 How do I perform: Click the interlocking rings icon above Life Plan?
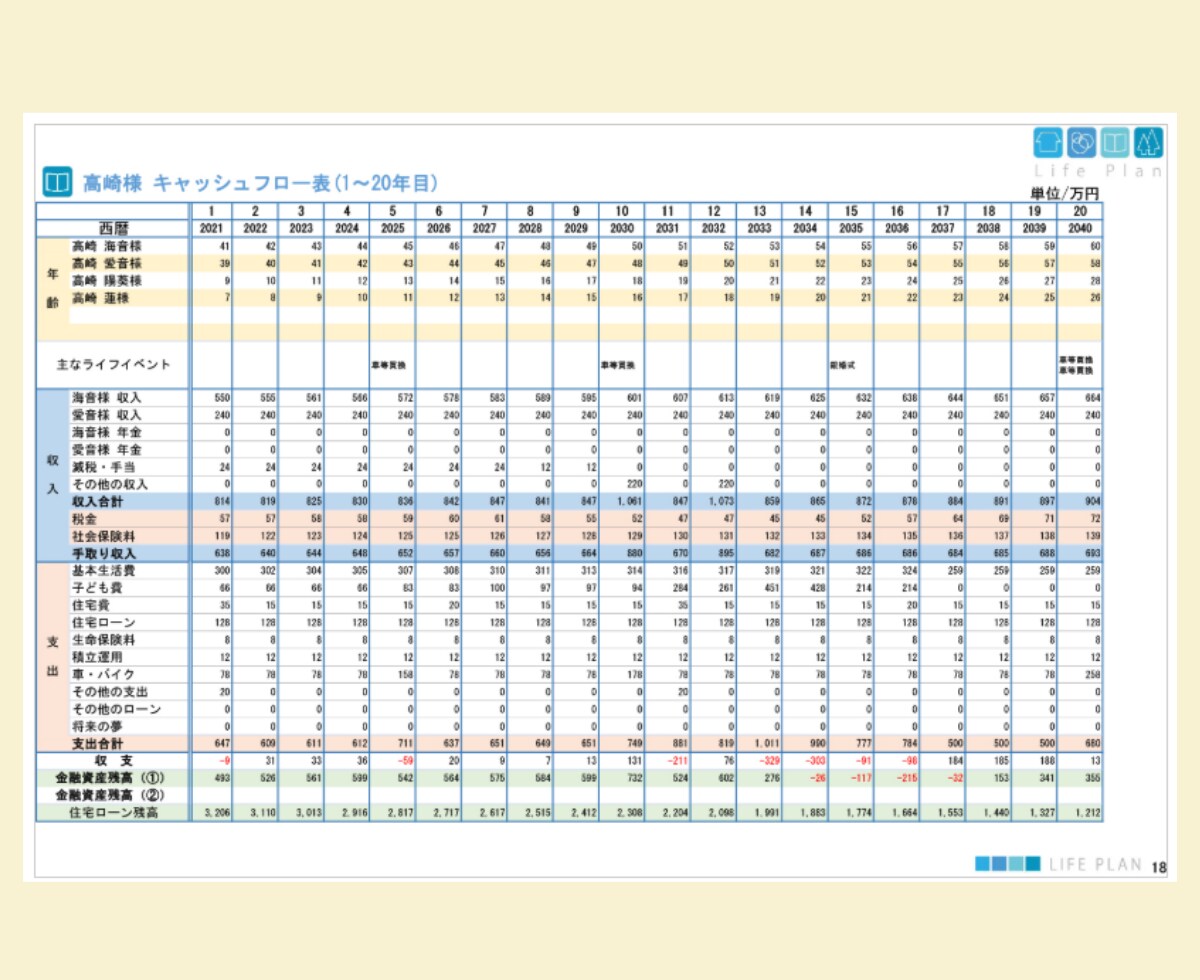point(1082,143)
